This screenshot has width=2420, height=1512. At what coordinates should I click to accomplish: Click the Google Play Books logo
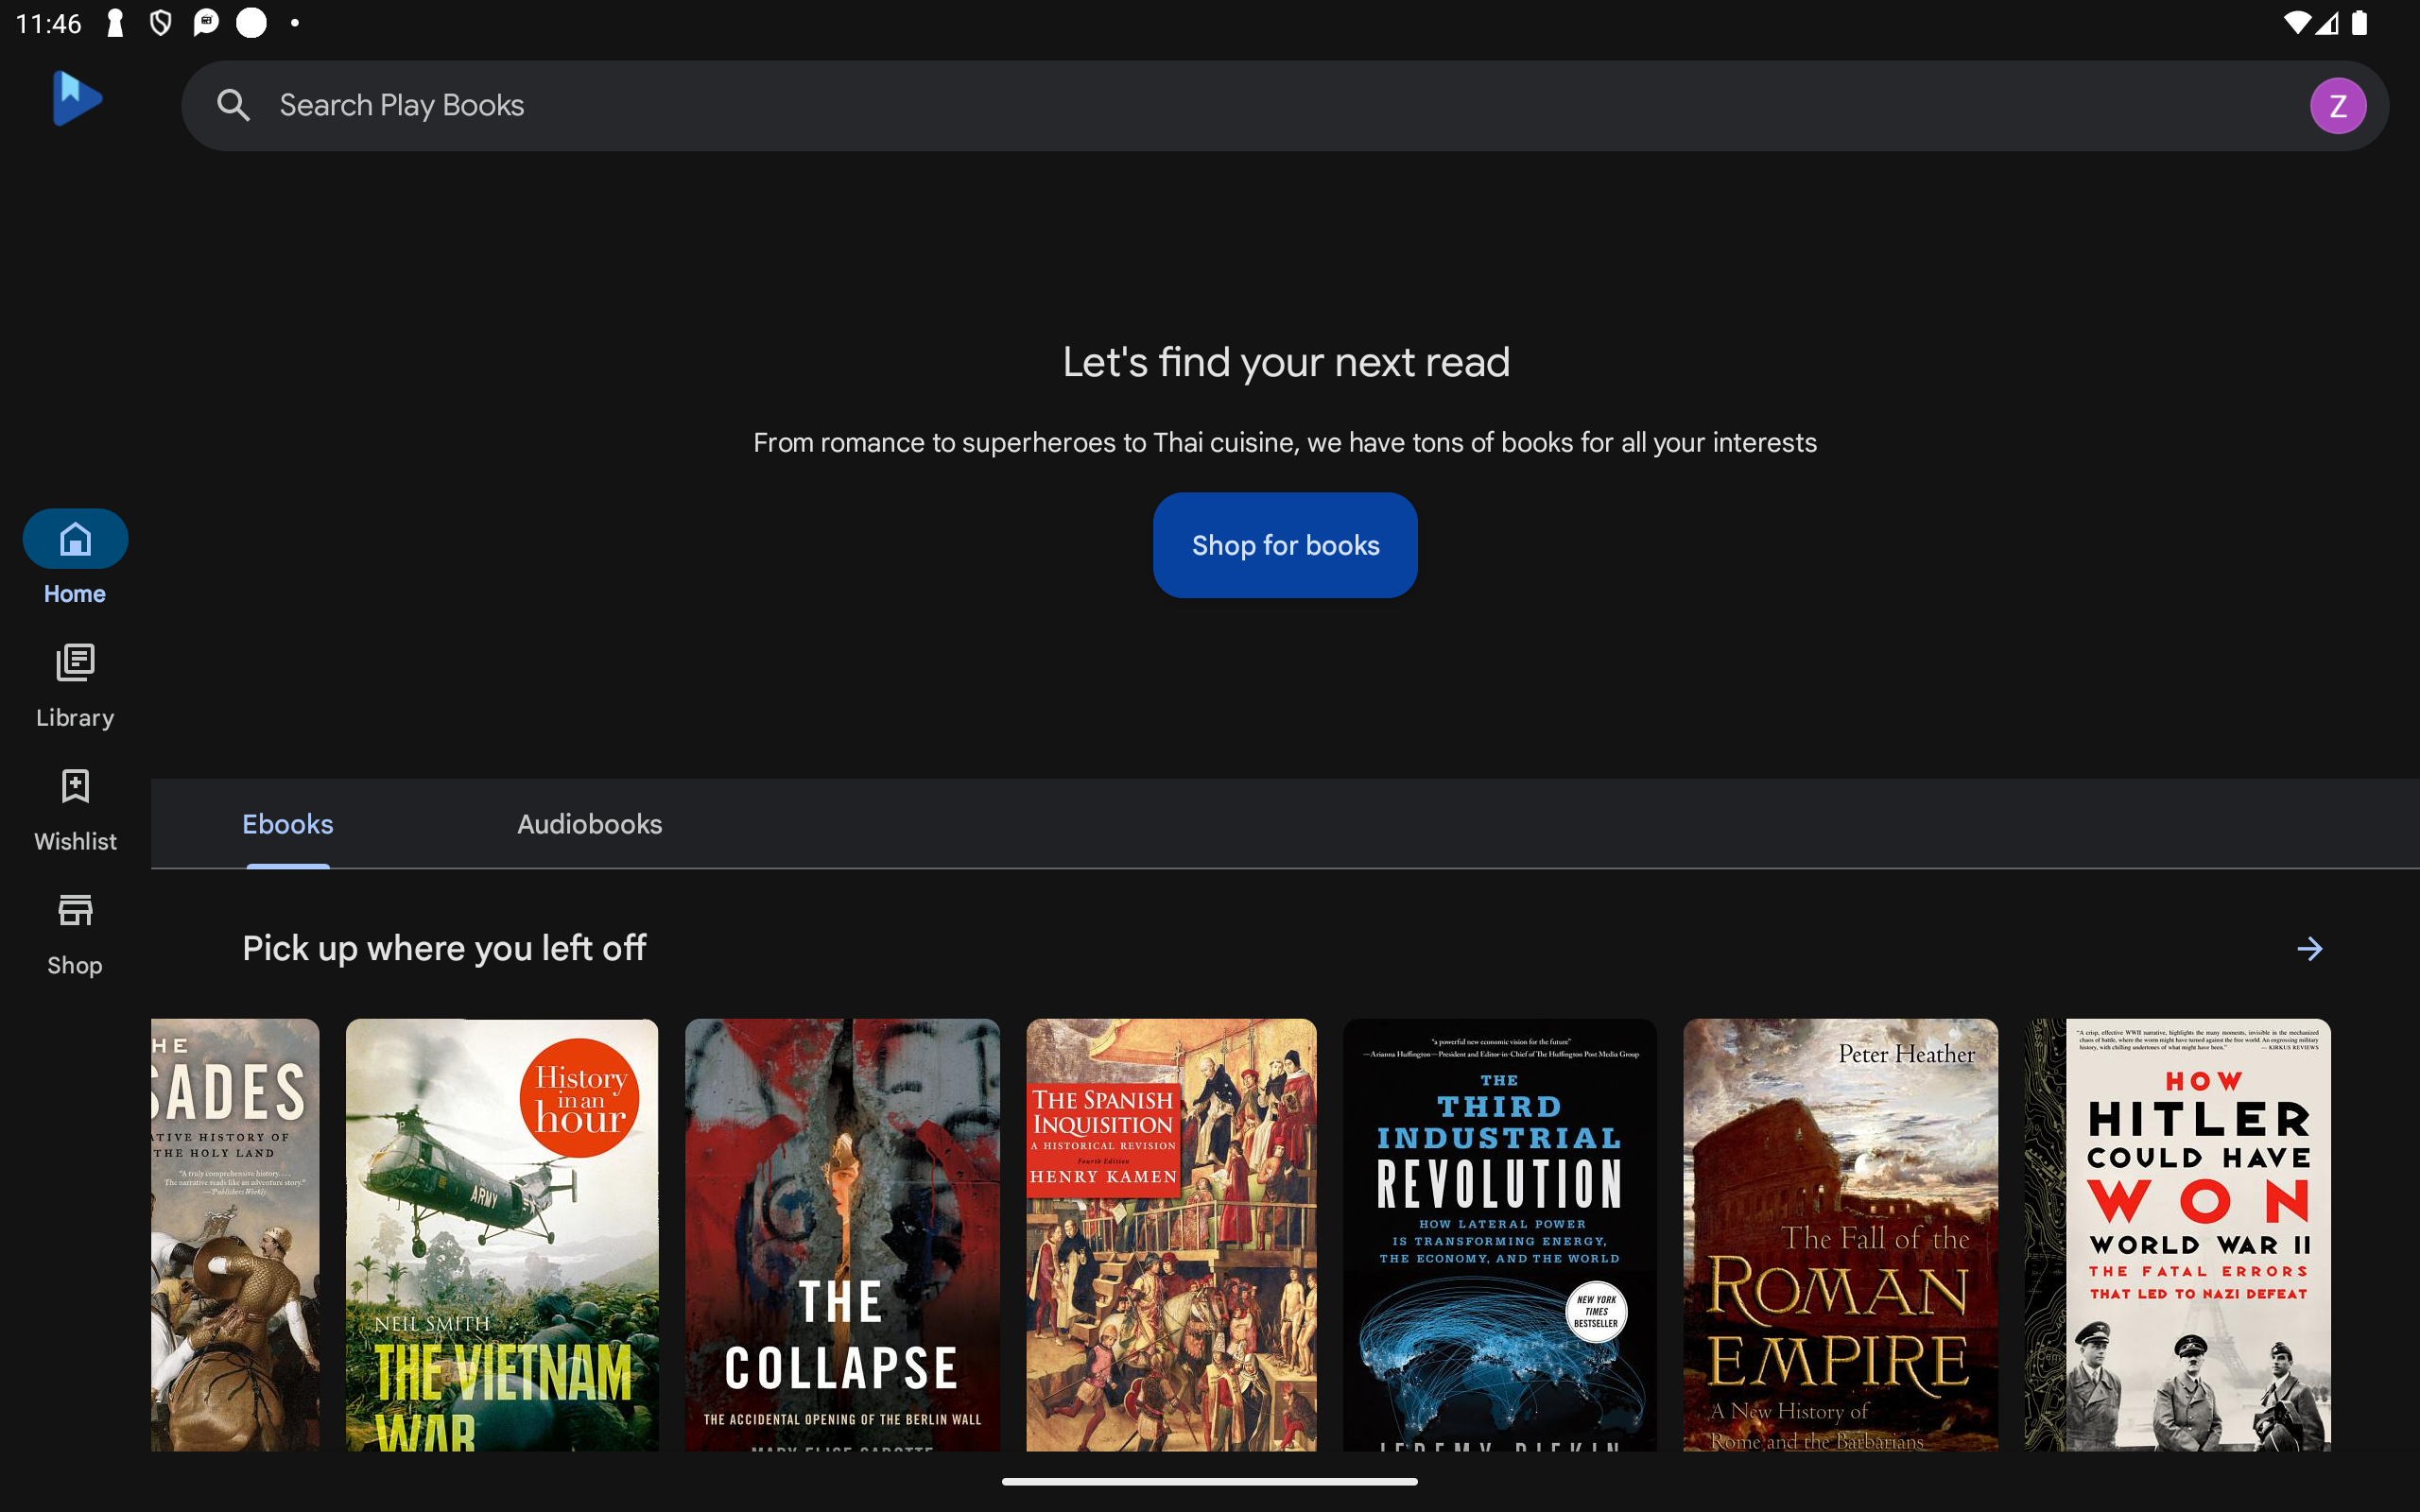click(x=76, y=98)
